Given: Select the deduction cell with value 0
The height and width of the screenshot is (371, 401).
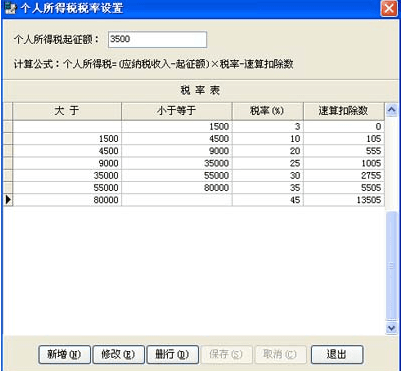Looking at the screenshot, I should click(344, 127).
